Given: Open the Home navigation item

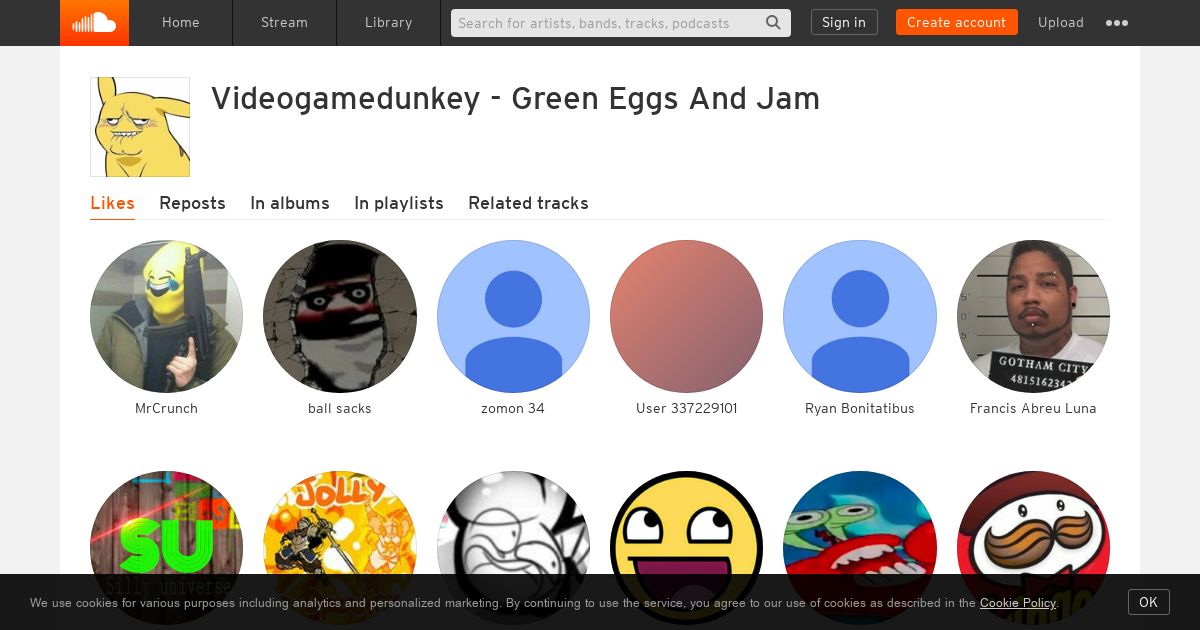Looking at the screenshot, I should coord(181,22).
